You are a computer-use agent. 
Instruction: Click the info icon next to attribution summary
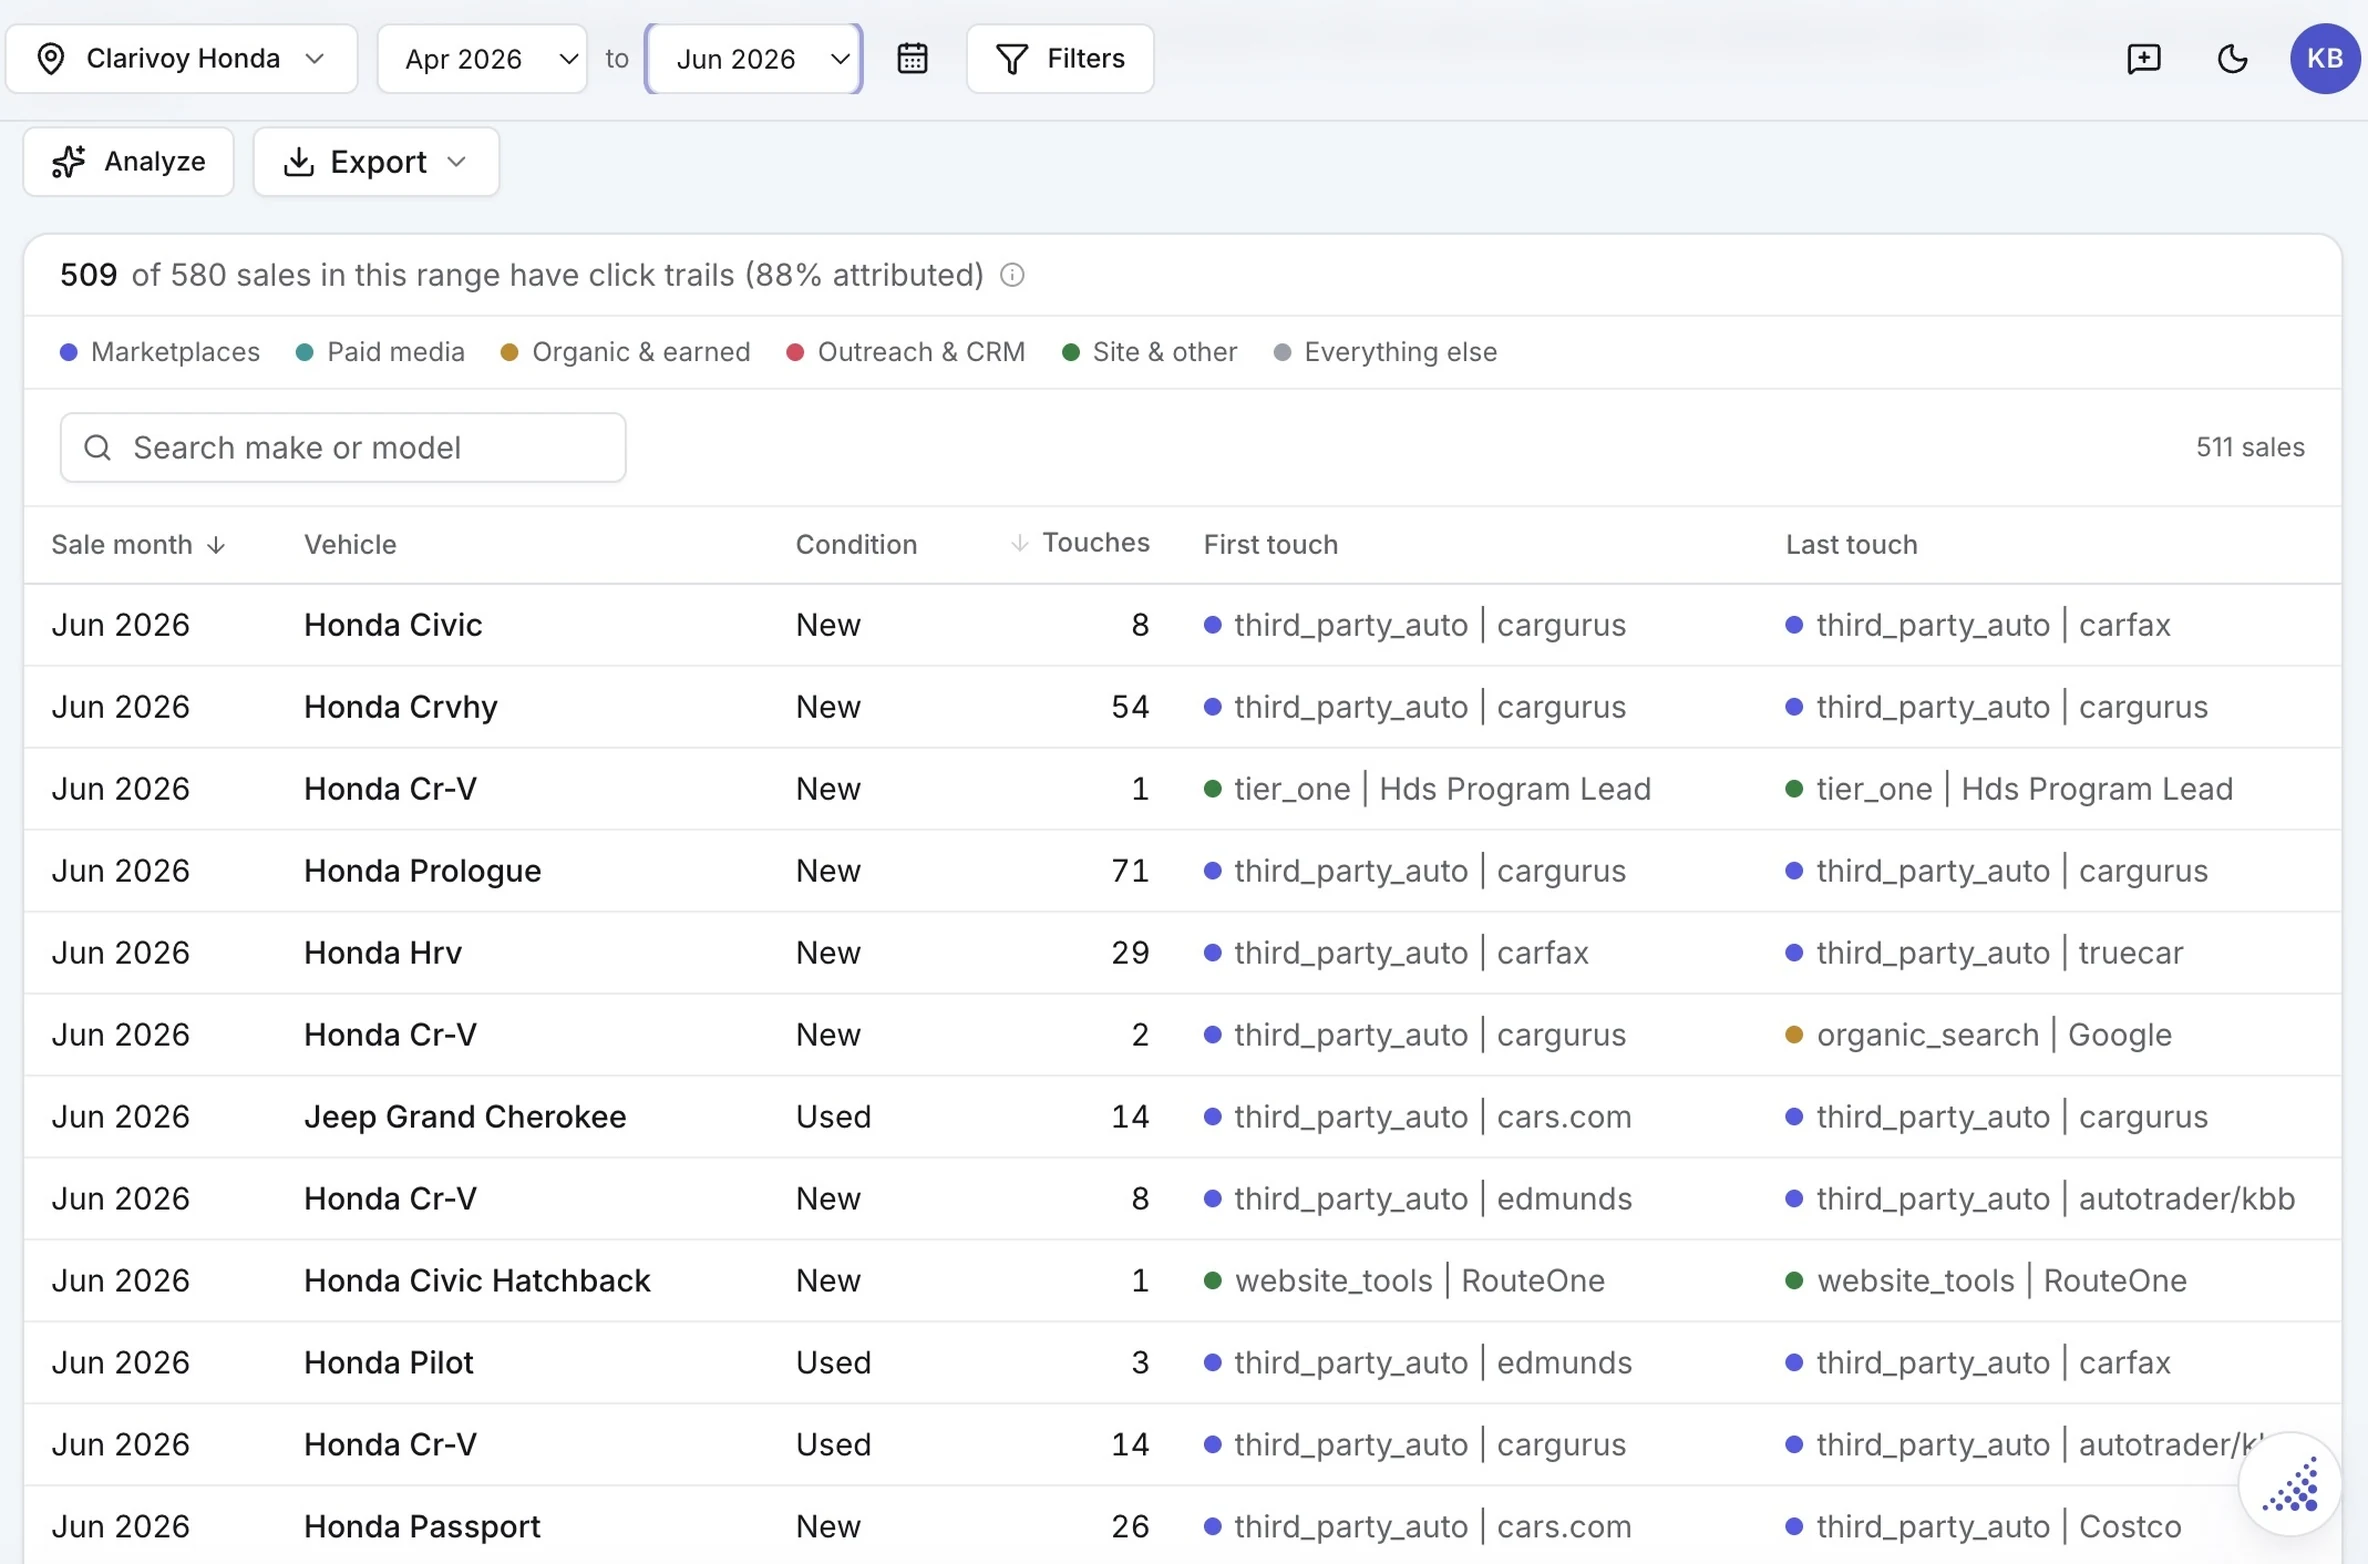tap(1012, 275)
